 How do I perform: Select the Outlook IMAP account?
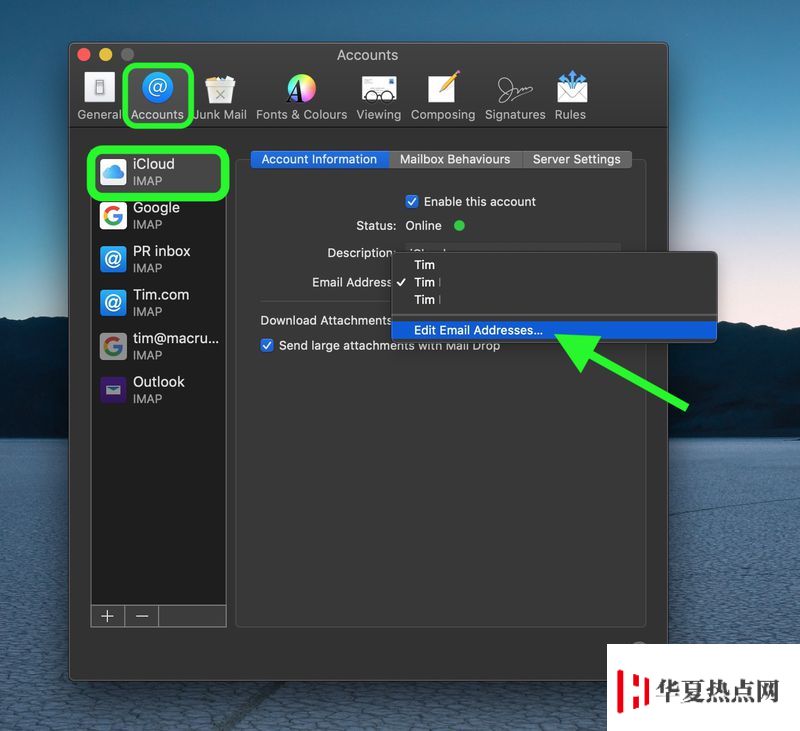coord(158,390)
